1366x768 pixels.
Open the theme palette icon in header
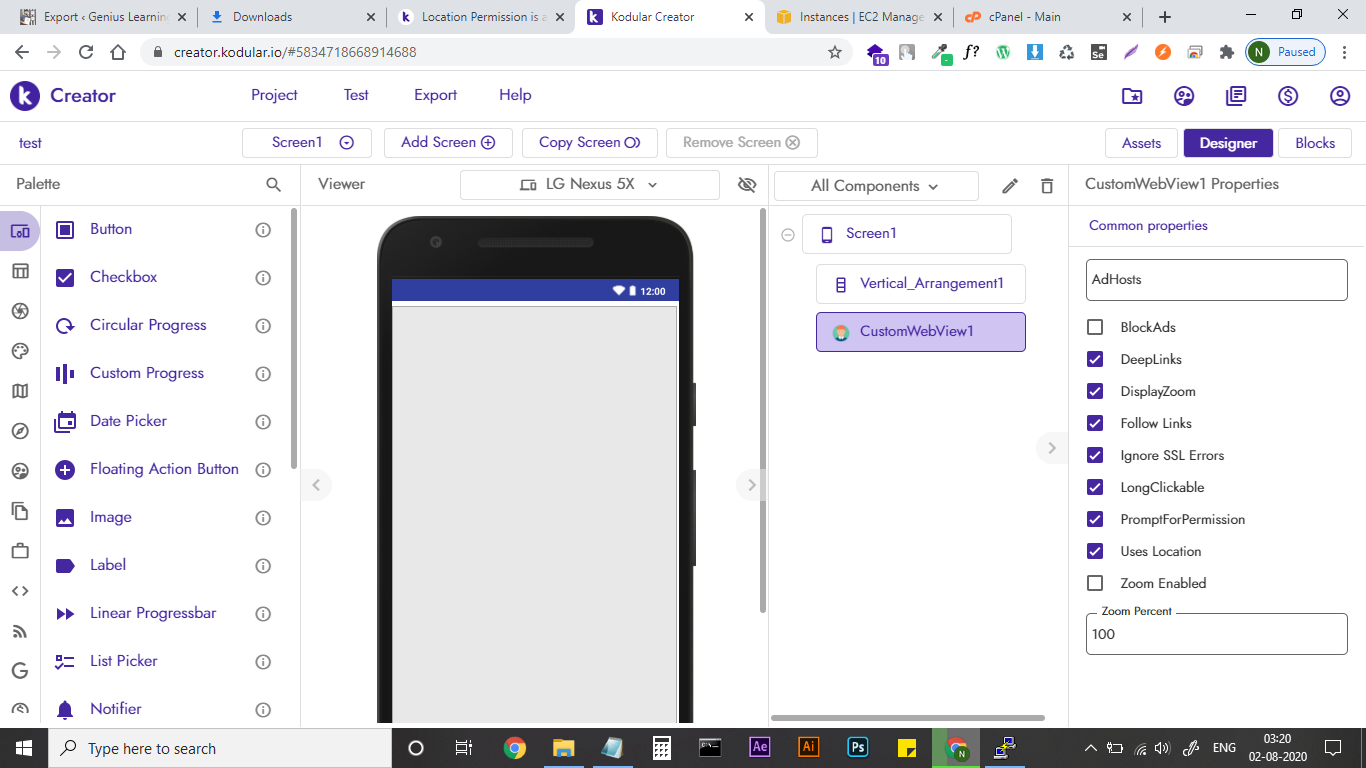click(x=1184, y=96)
